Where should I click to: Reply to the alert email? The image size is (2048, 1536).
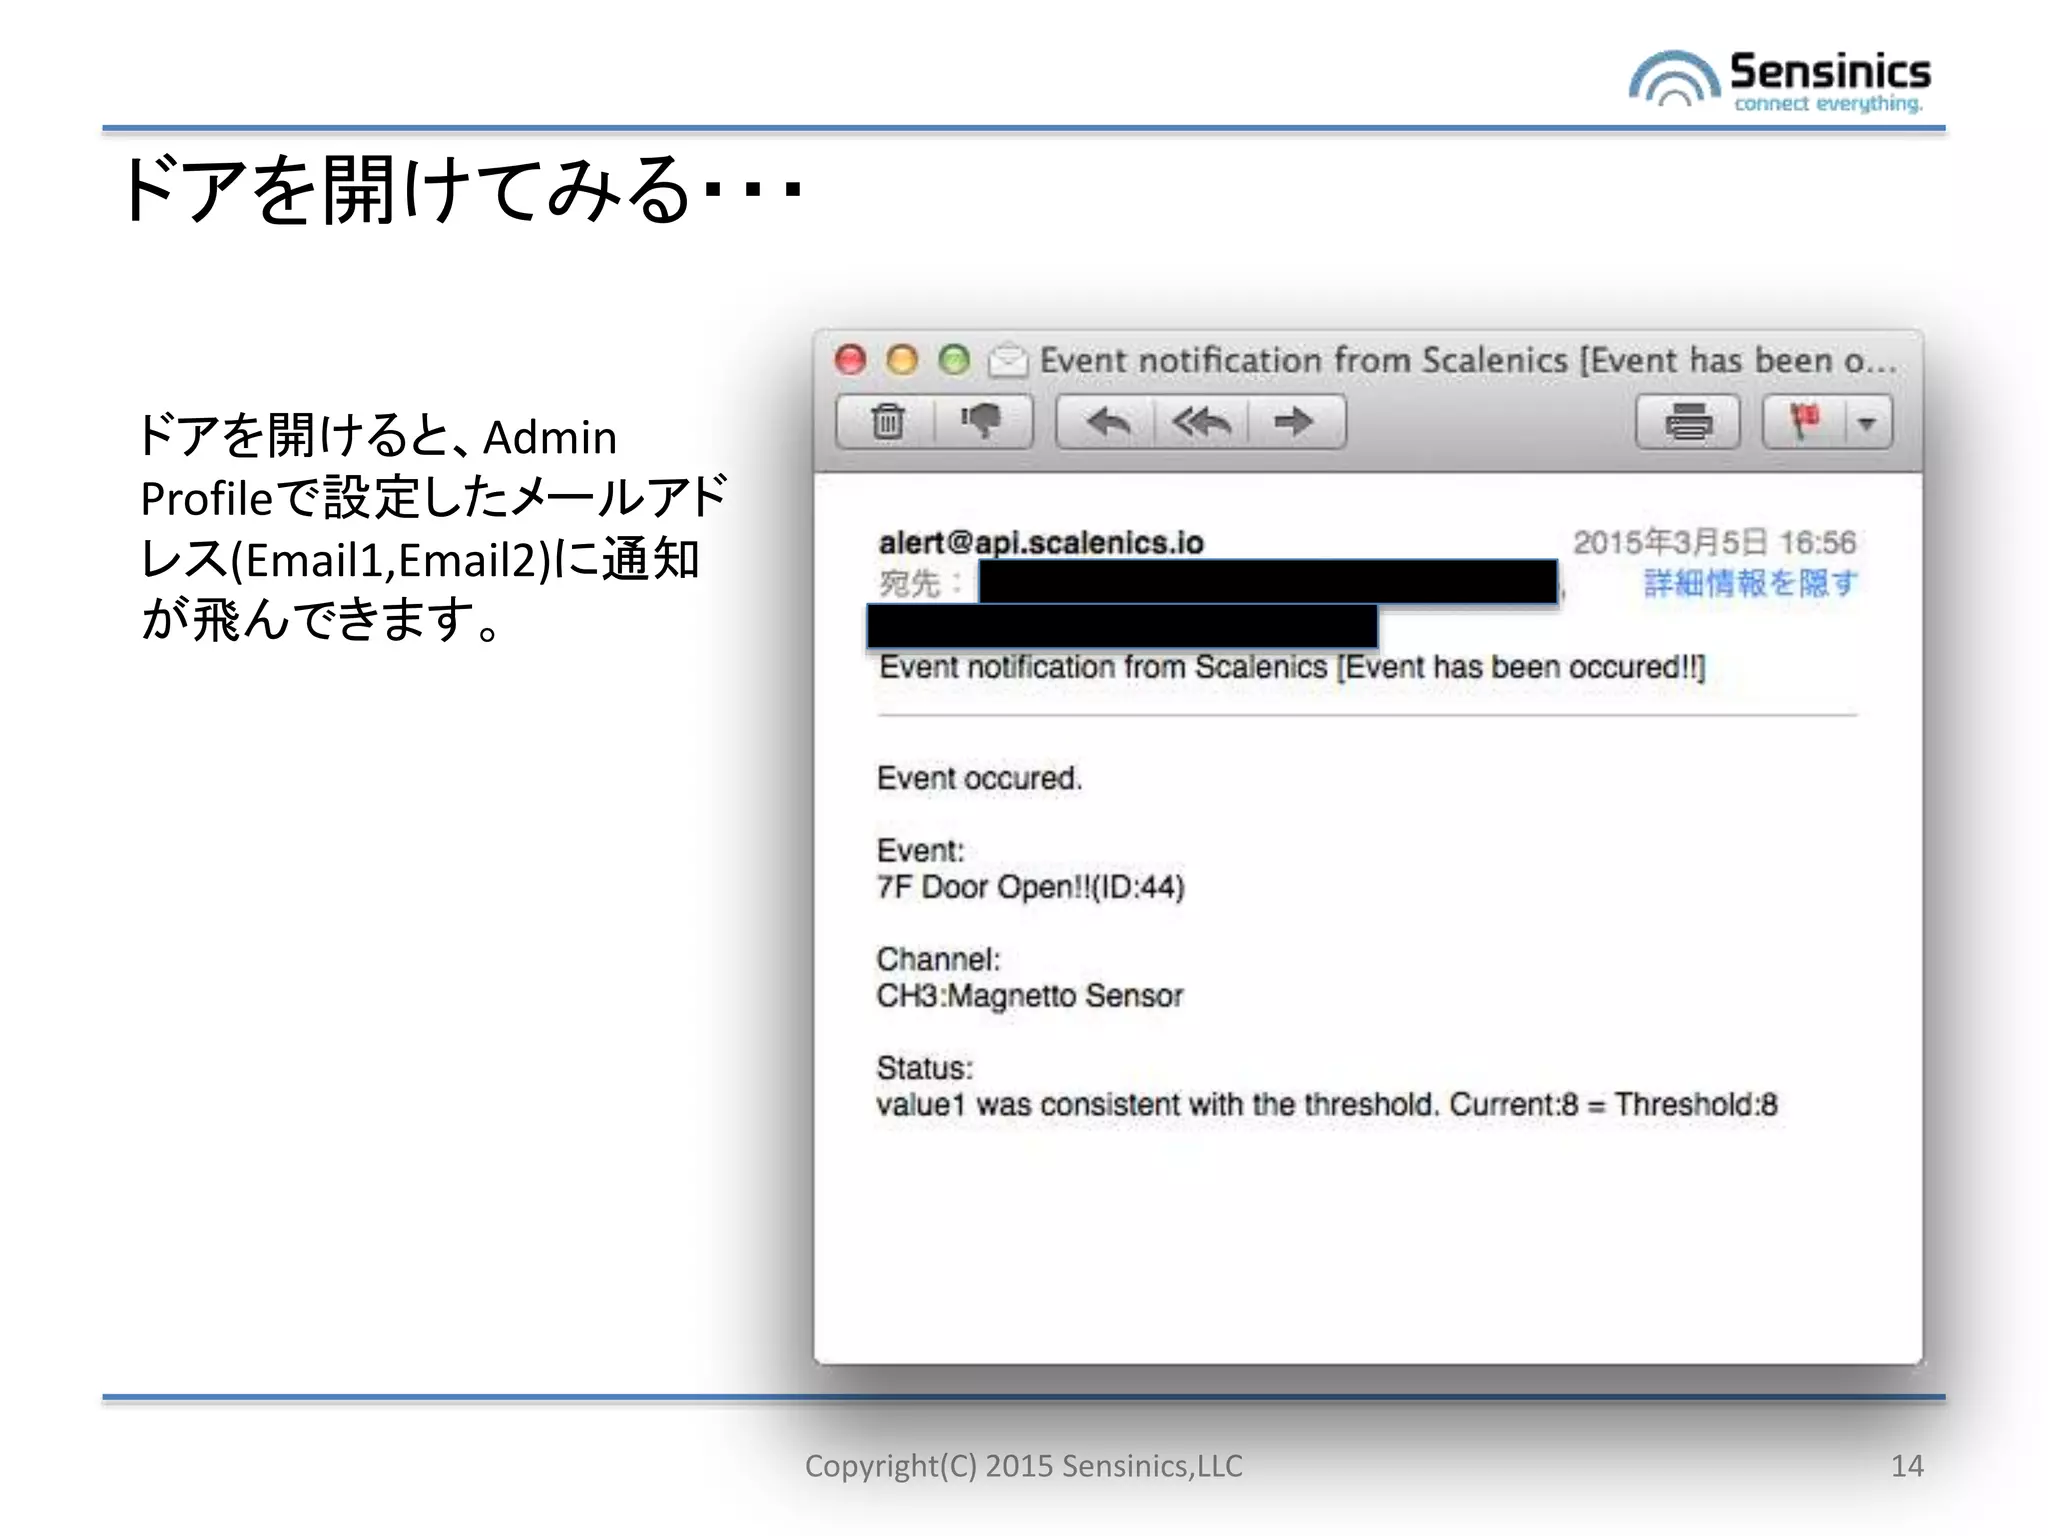(1107, 422)
